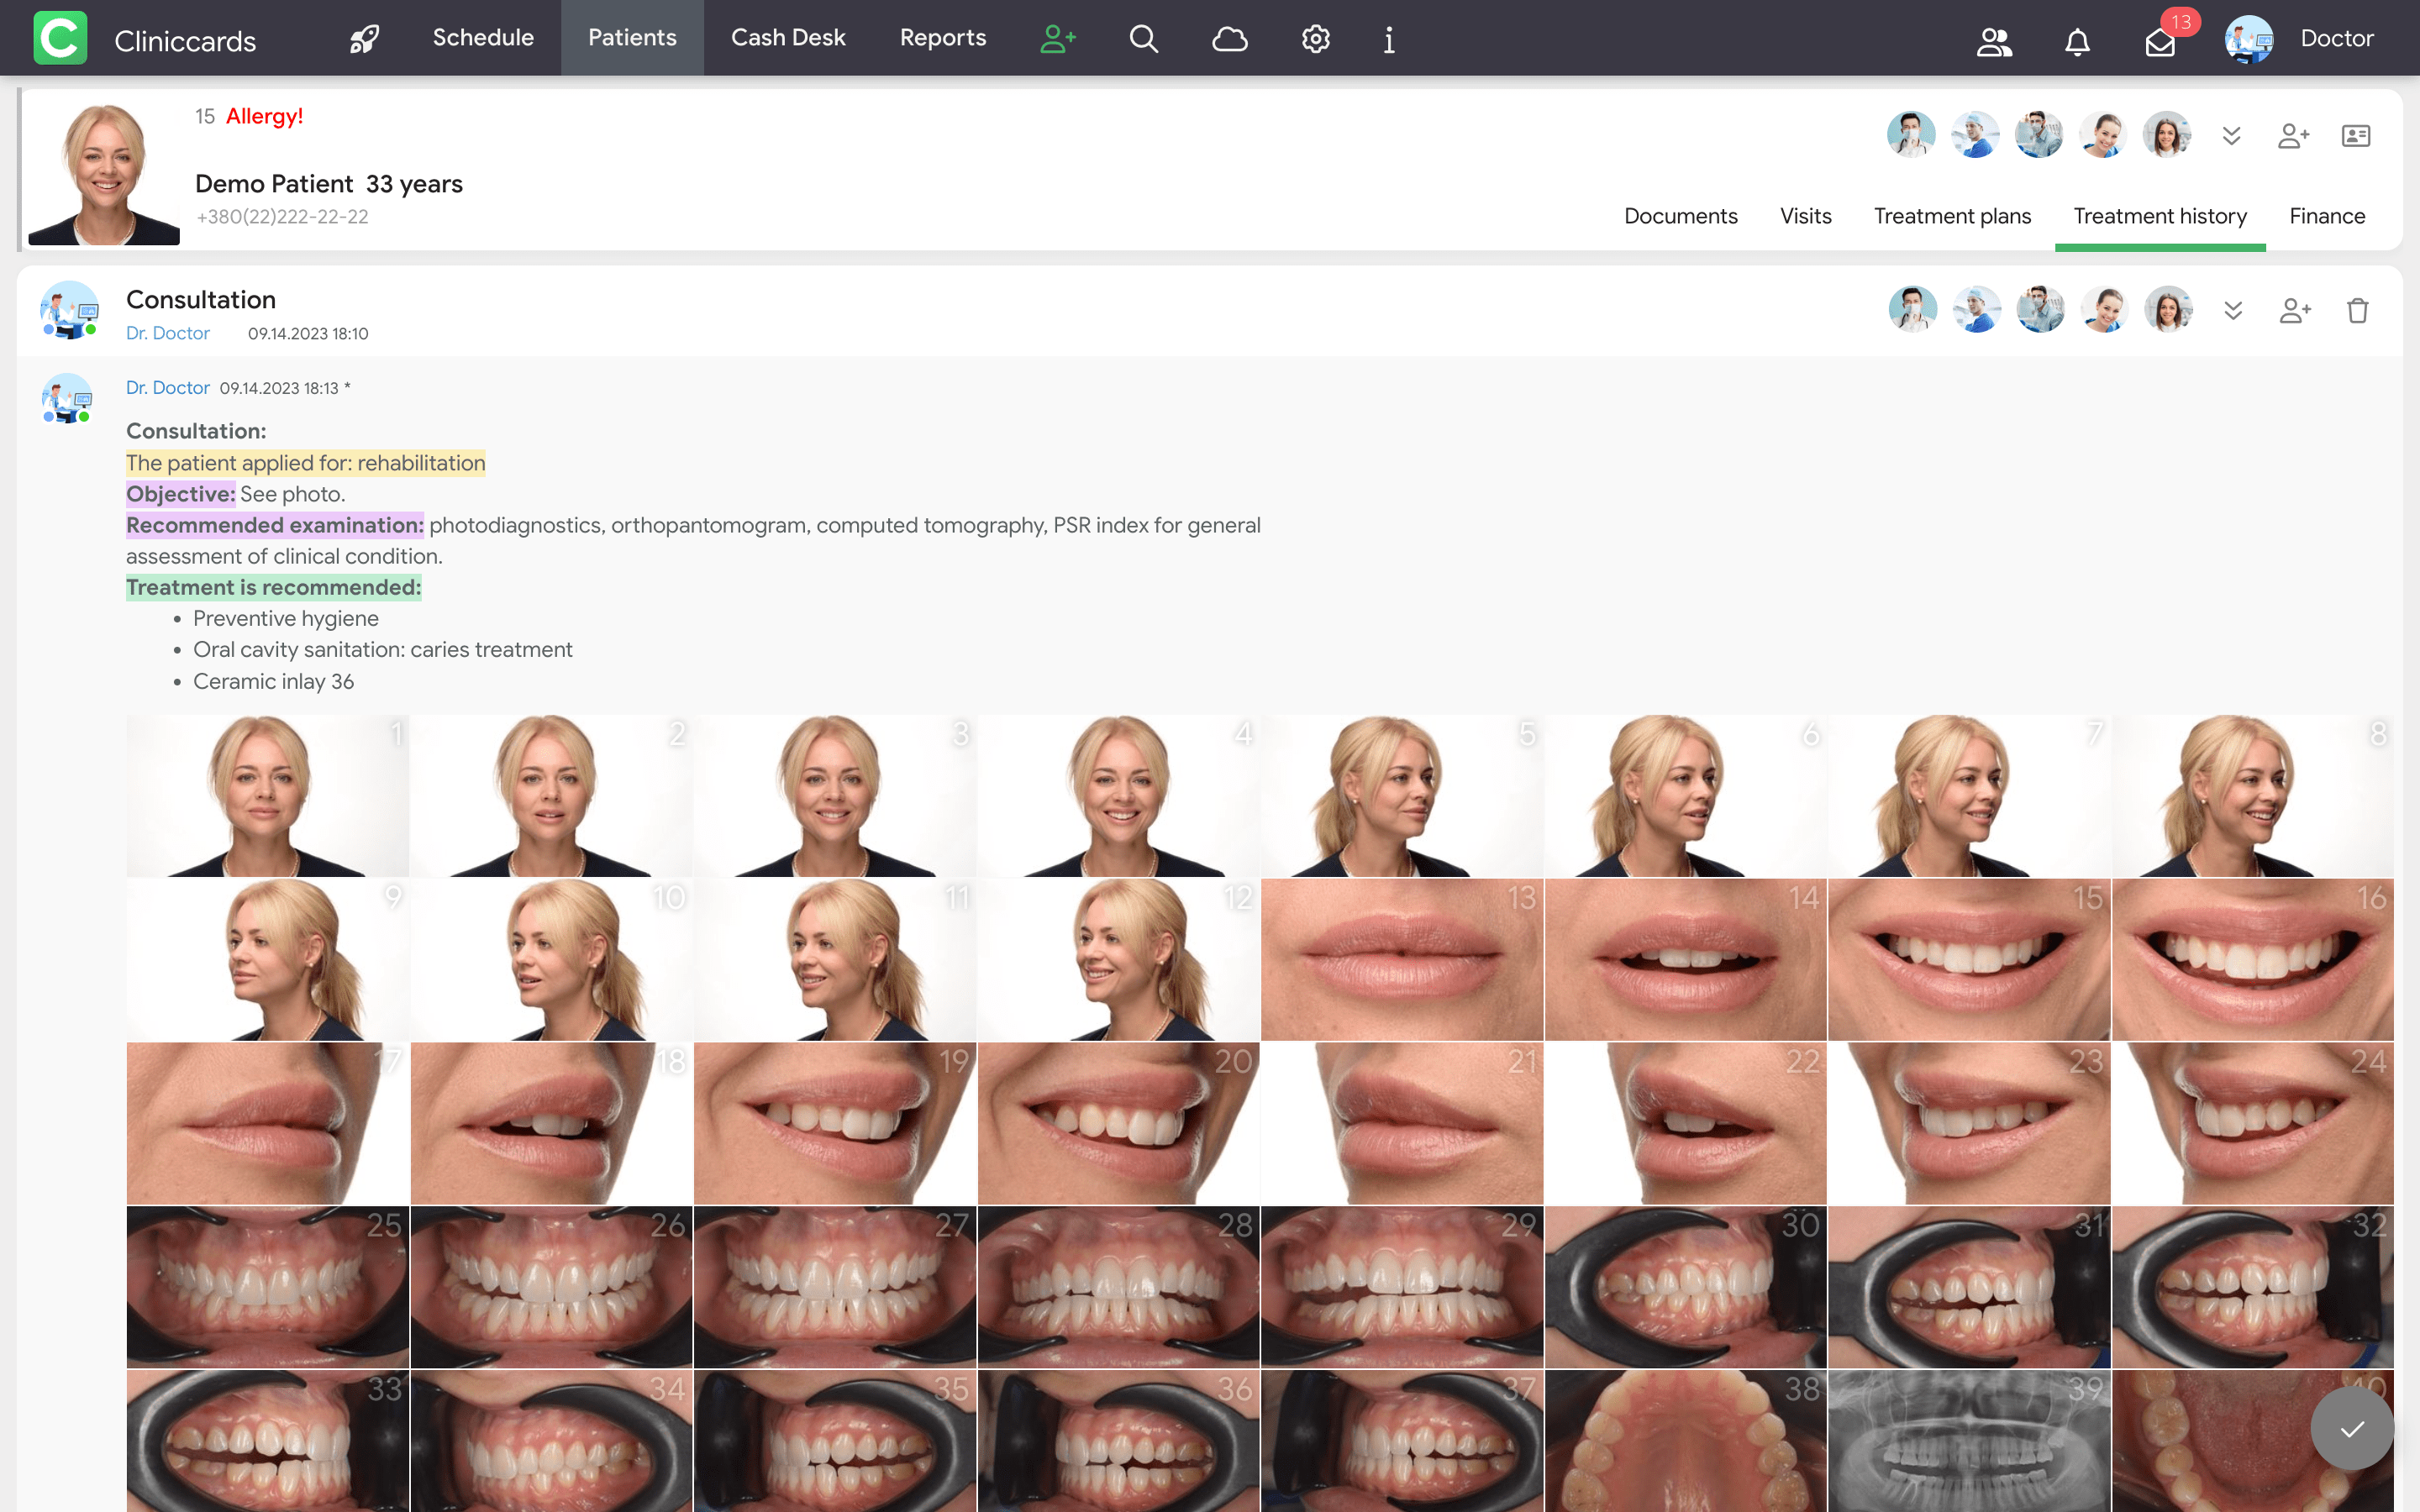This screenshot has height=1512, width=2420.
Task: Click Dr. Doctor link under Consultation title
Action: [x=167, y=333]
